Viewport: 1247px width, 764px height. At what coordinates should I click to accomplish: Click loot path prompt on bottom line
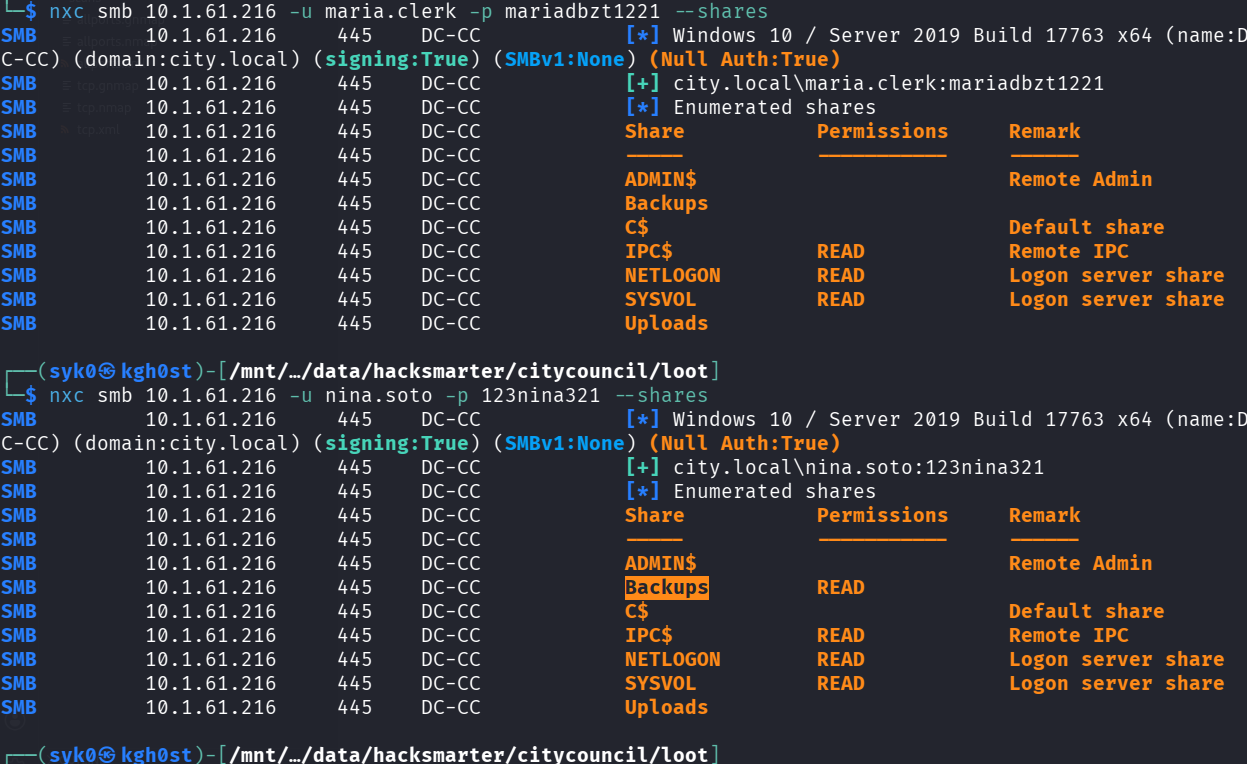[469, 754]
